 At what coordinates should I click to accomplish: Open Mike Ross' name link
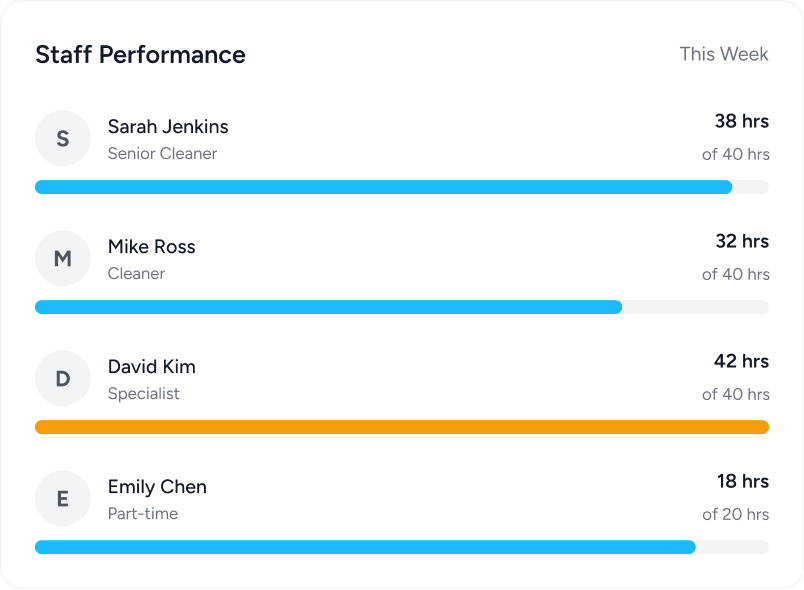point(152,246)
